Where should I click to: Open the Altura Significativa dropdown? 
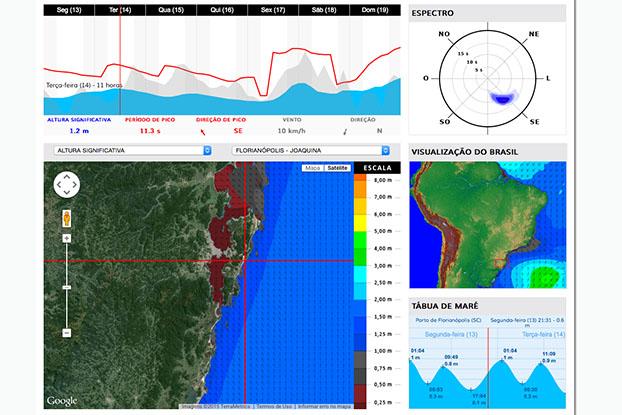[x=132, y=150]
